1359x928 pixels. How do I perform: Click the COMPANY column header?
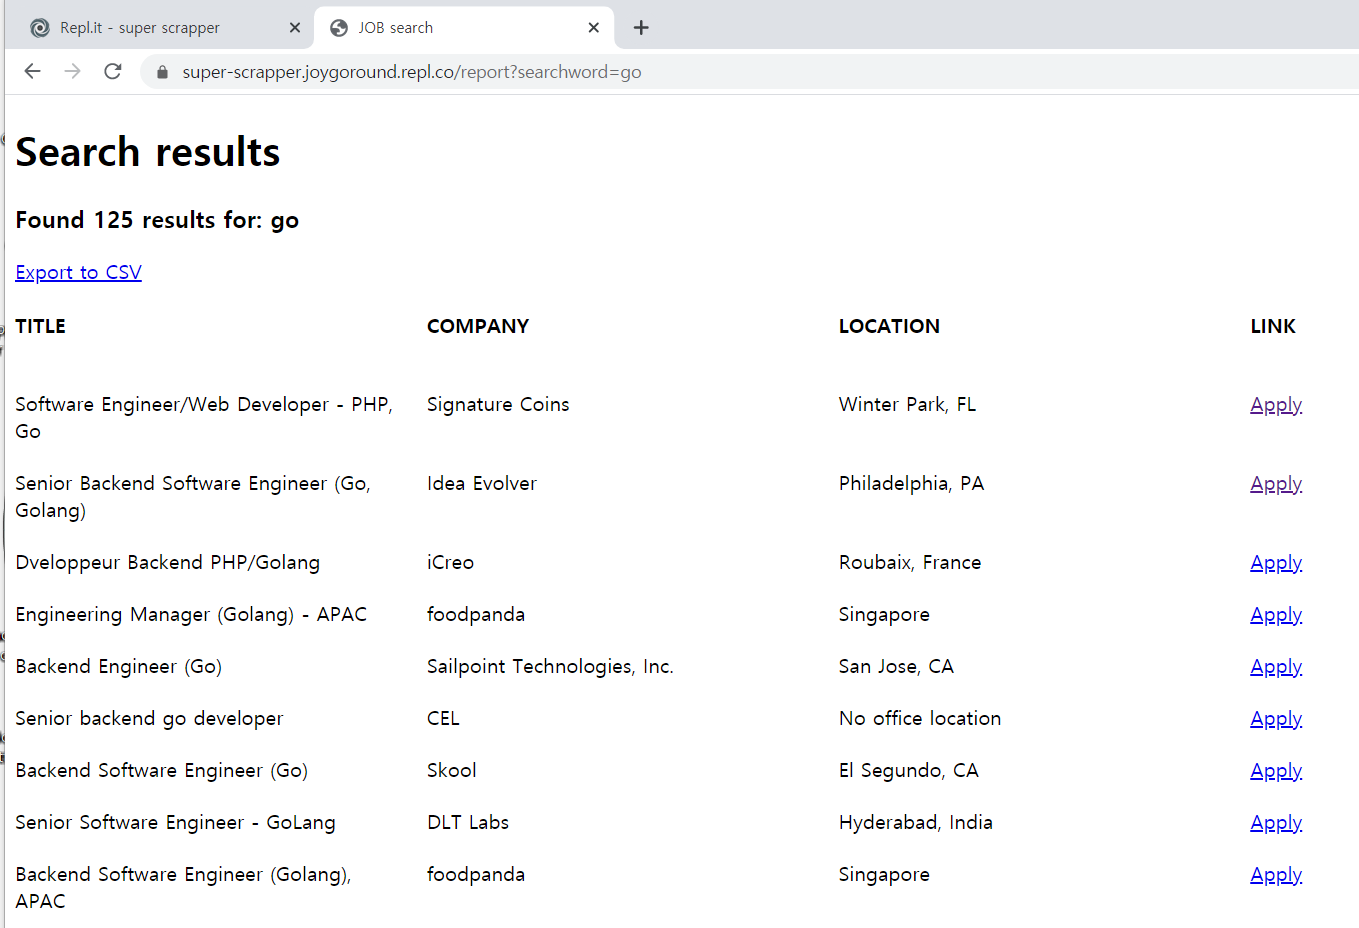[478, 326]
